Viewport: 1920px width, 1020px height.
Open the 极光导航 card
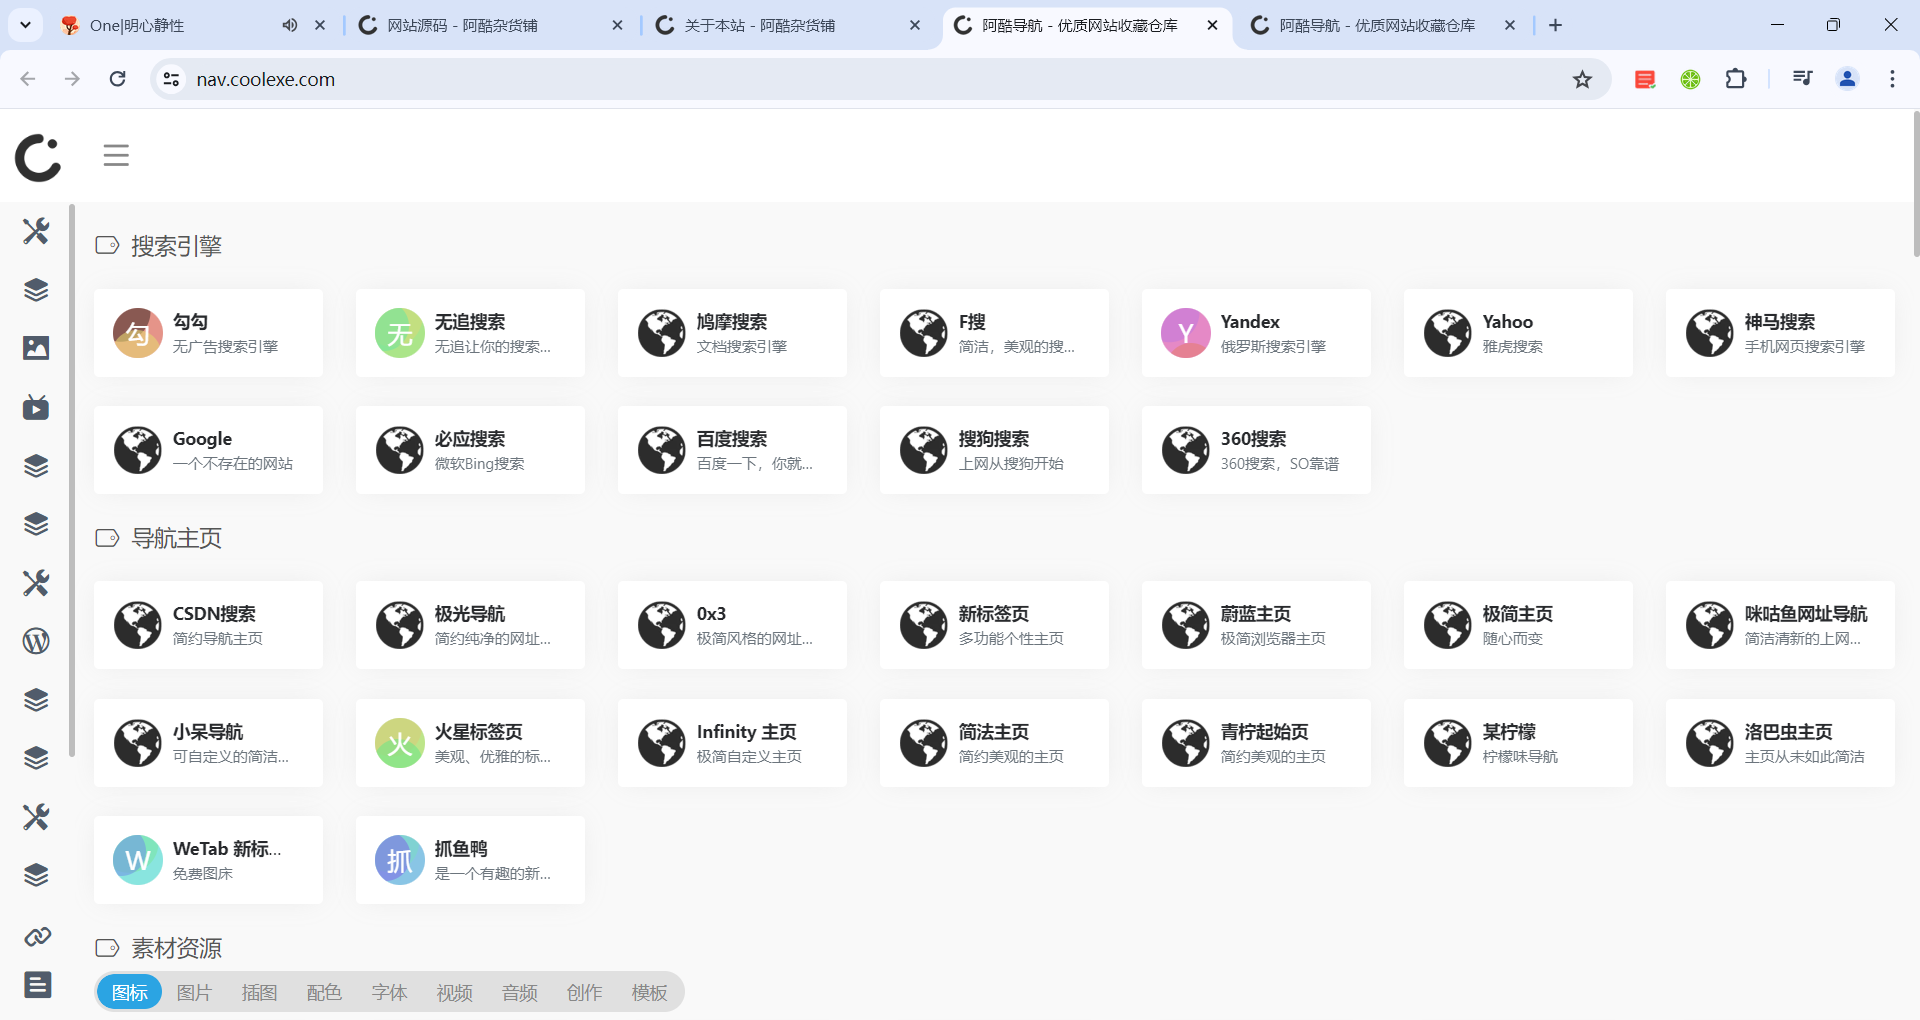470,625
